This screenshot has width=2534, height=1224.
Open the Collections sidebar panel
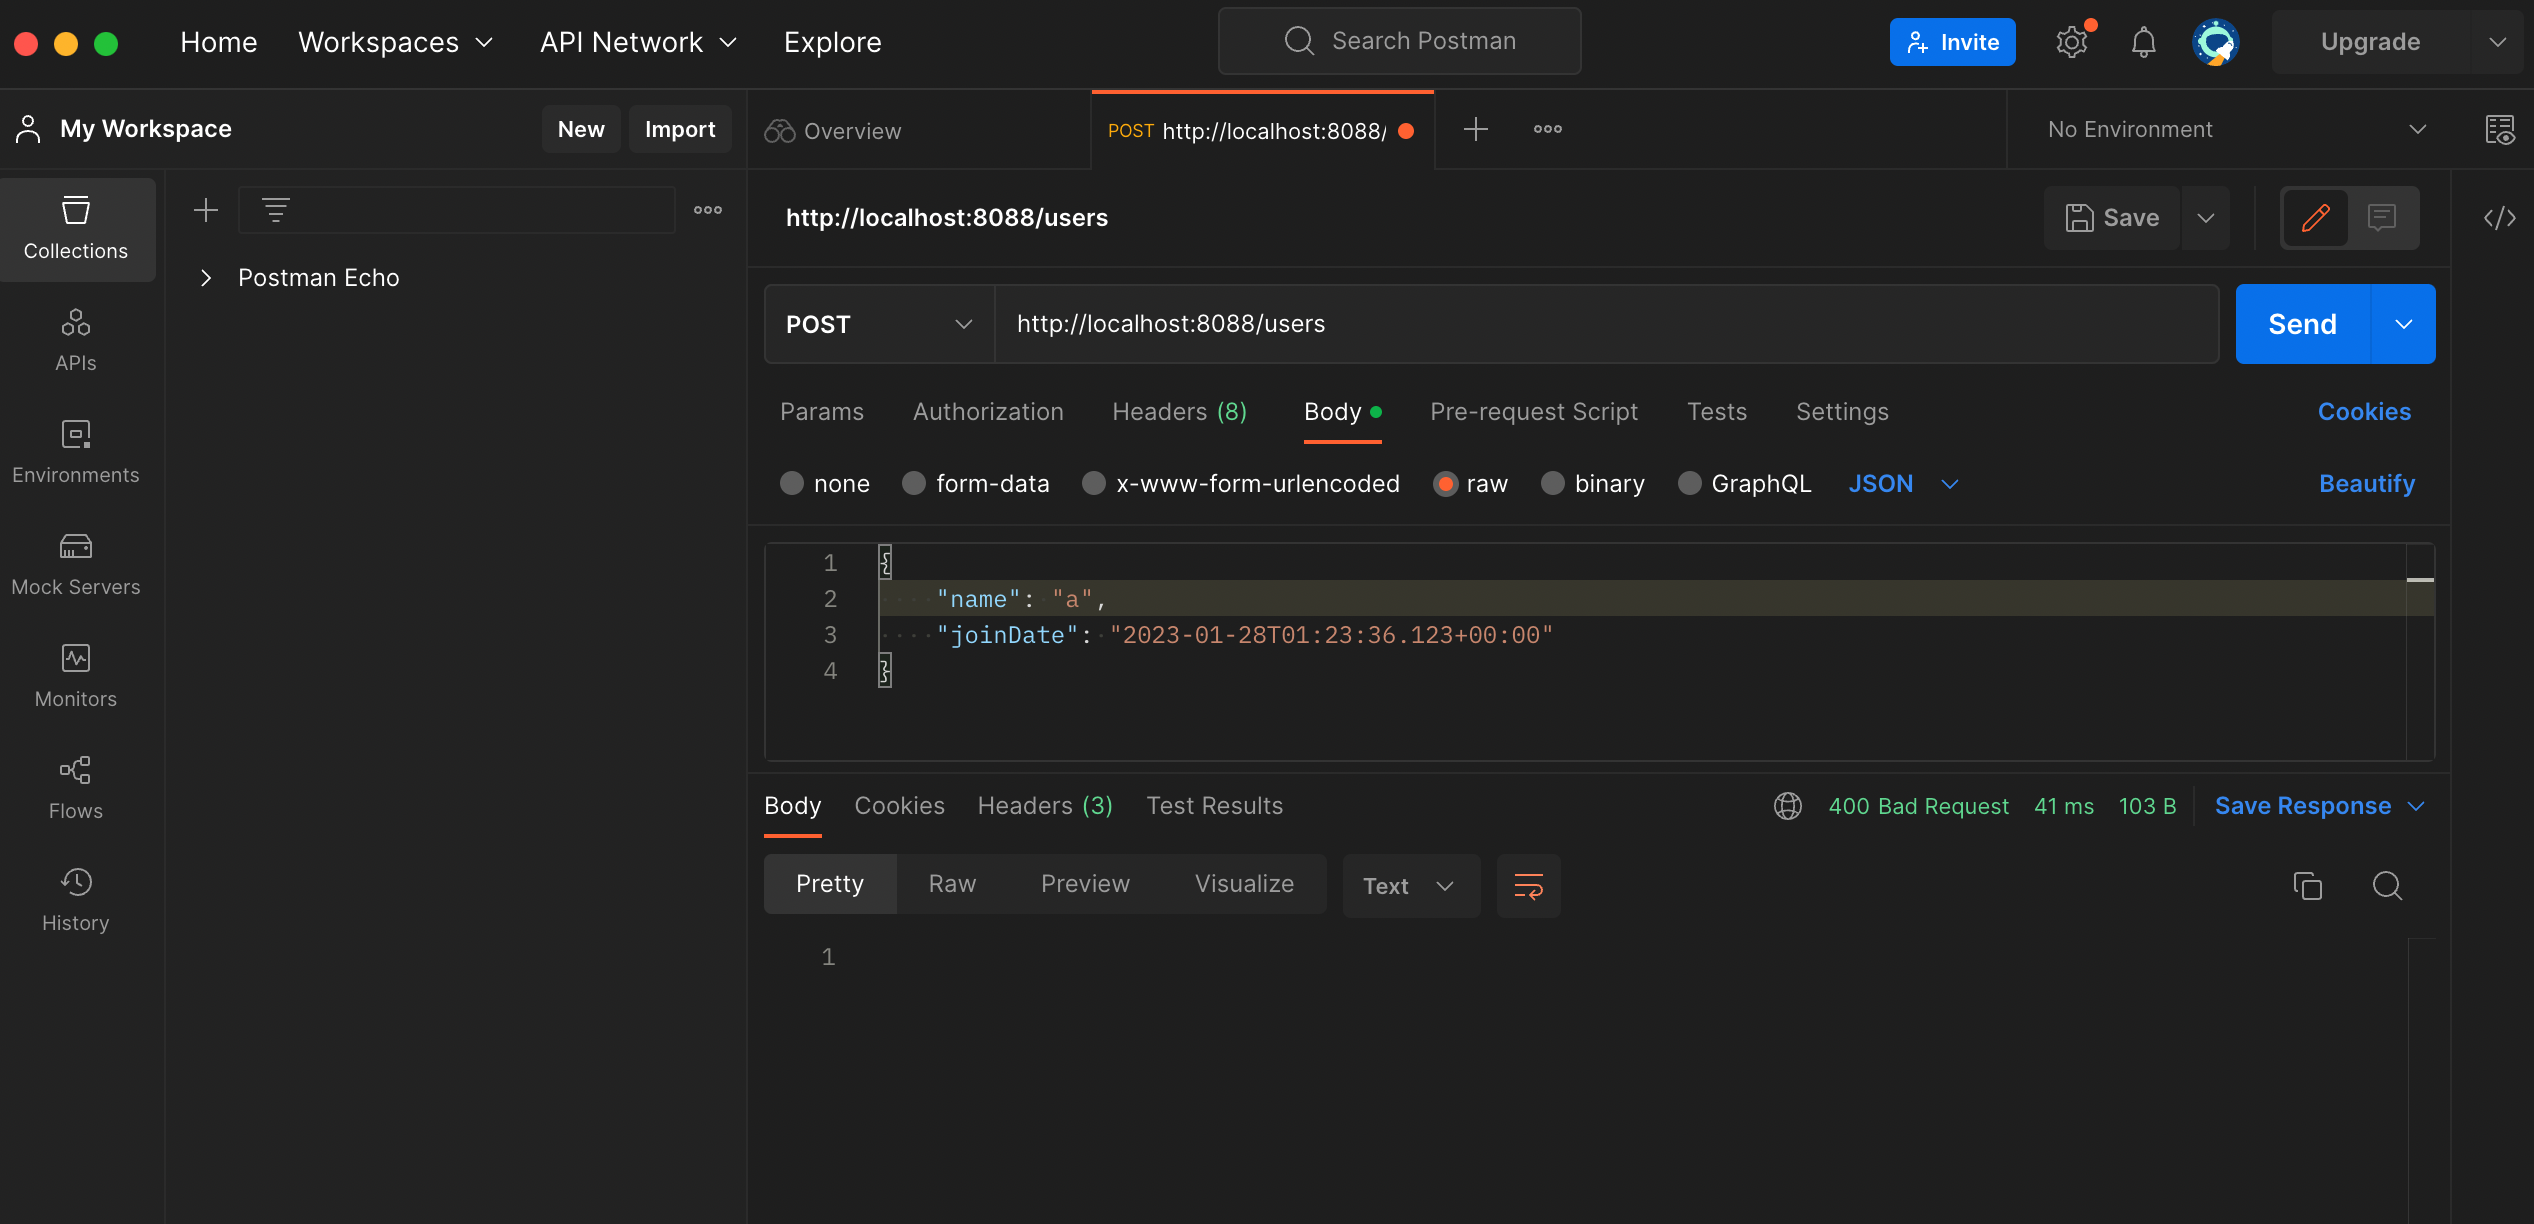(x=76, y=229)
